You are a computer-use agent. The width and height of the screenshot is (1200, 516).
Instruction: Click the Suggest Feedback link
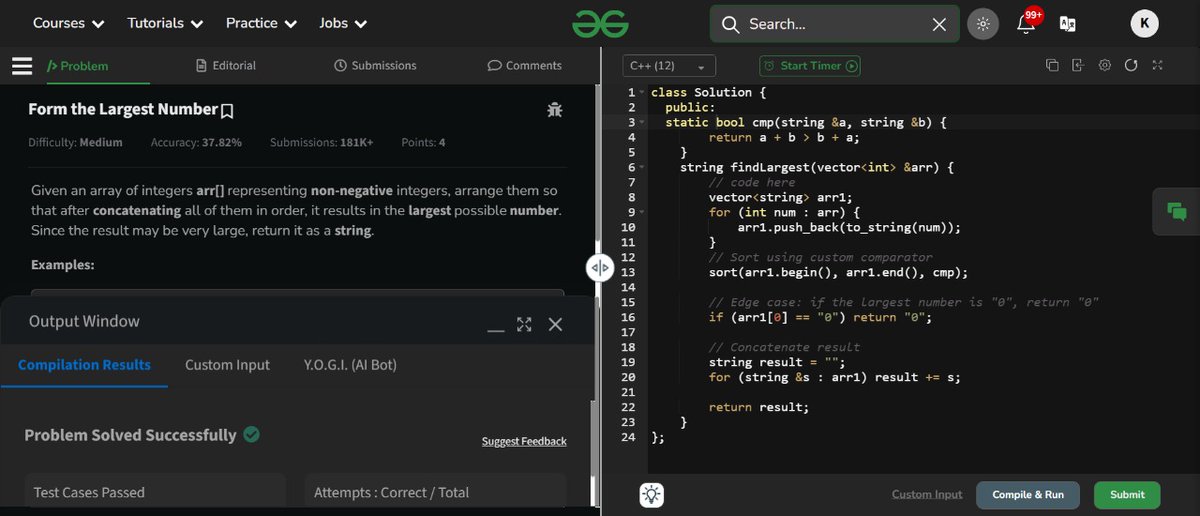(524, 441)
